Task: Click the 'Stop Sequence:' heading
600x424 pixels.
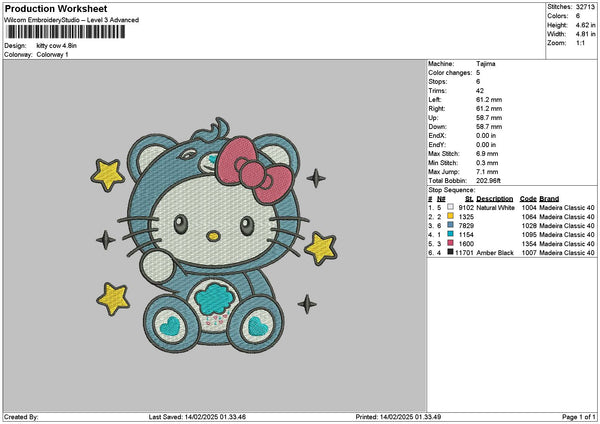Action: click(x=452, y=190)
